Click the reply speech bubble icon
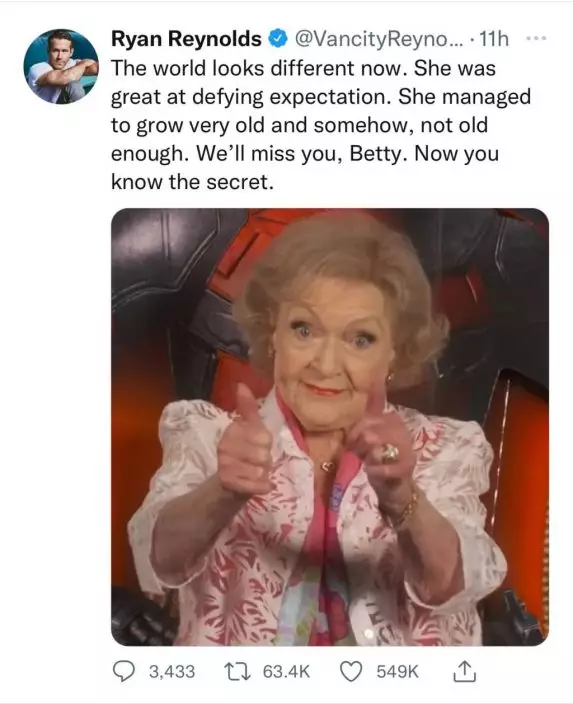573x704 pixels. coord(123,672)
